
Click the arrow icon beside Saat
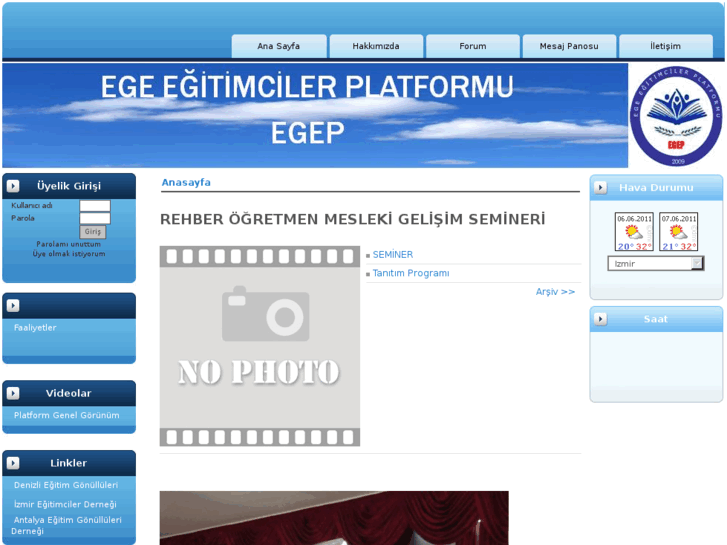pos(600,319)
